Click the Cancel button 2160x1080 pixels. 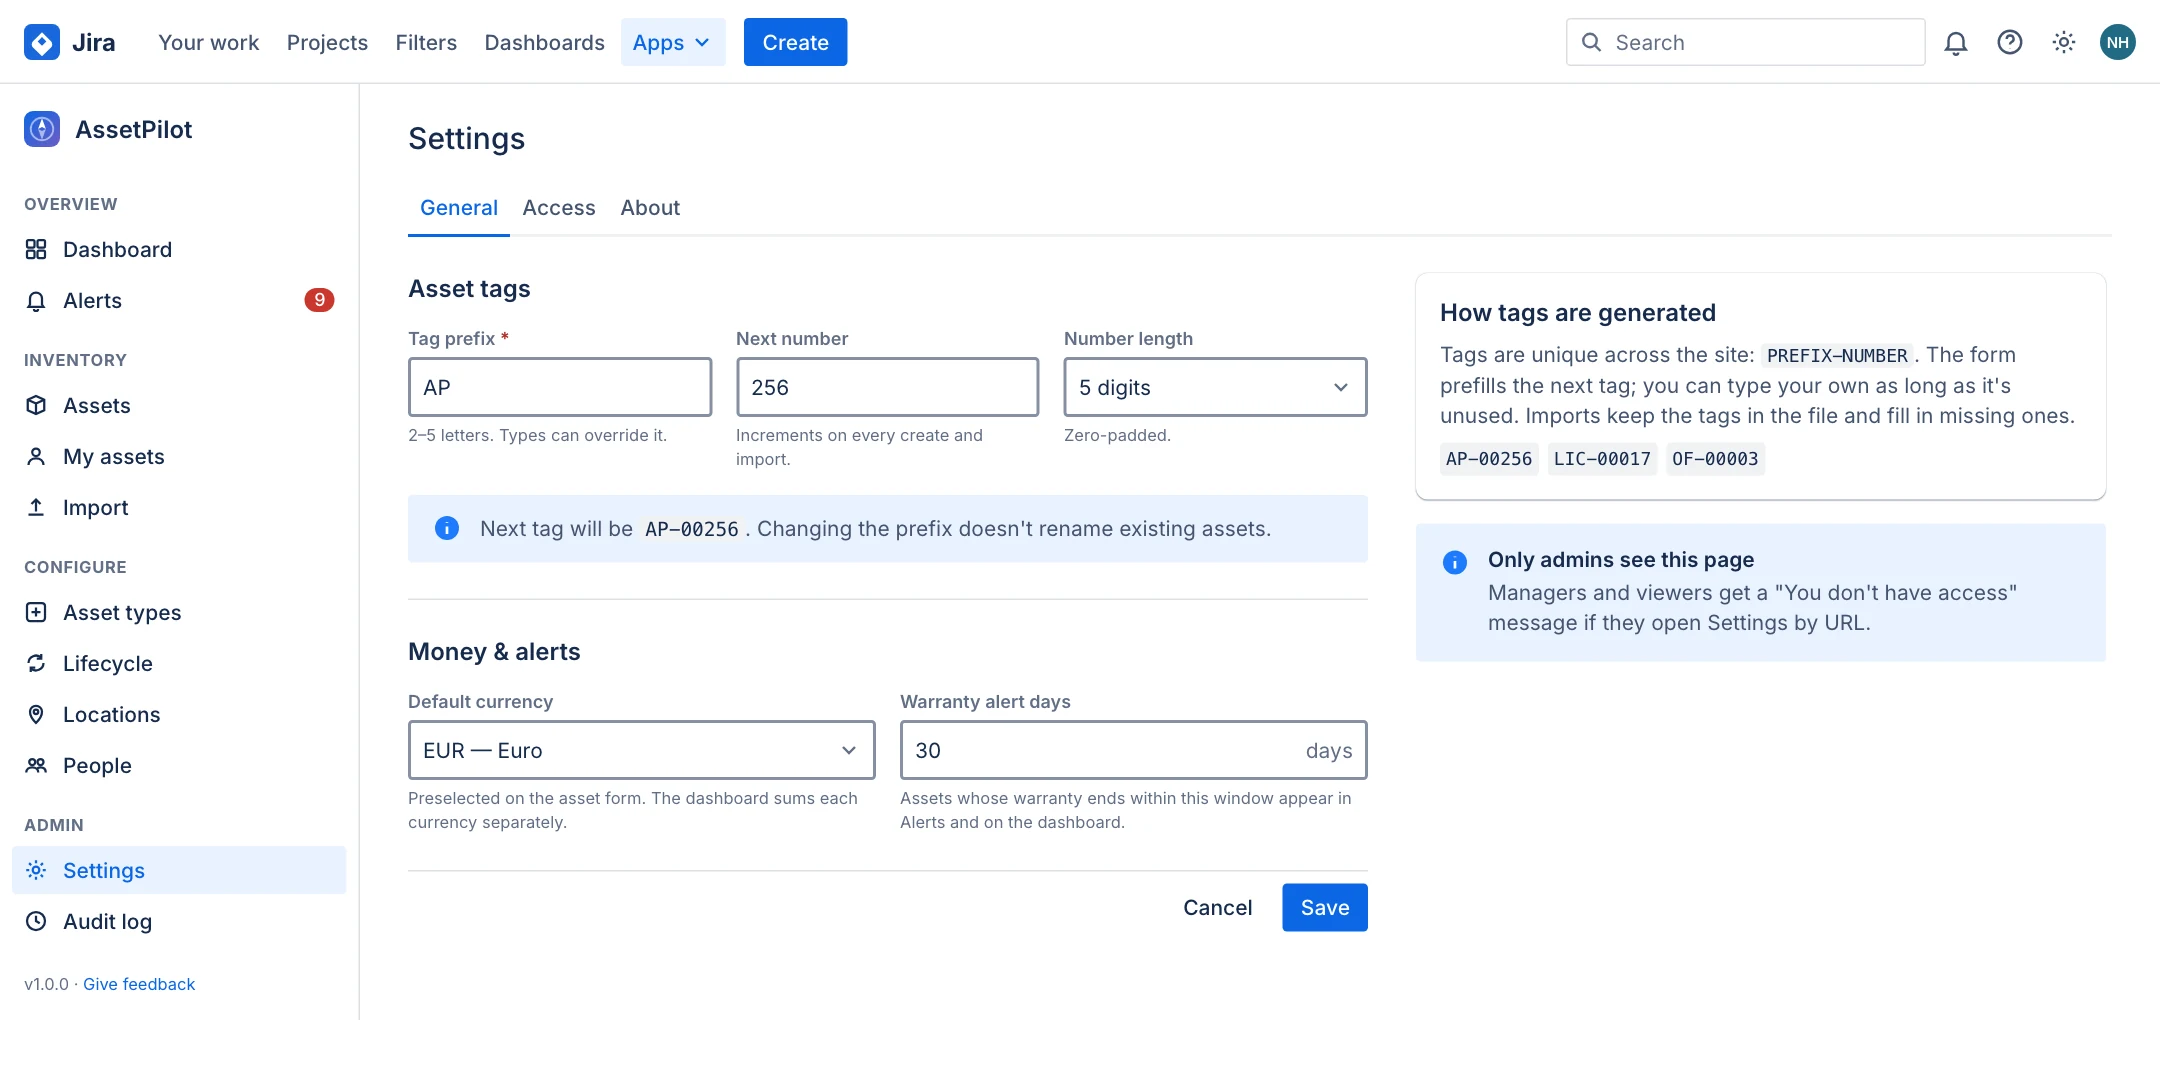pos(1217,907)
